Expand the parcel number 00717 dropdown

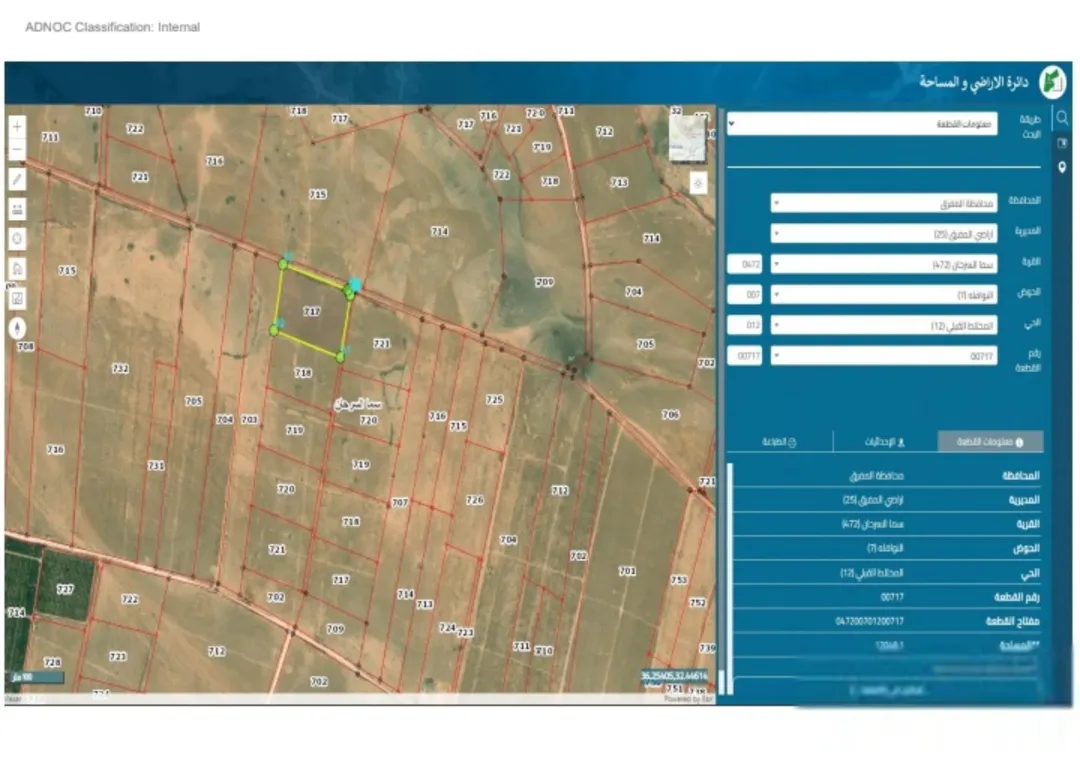pos(884,356)
